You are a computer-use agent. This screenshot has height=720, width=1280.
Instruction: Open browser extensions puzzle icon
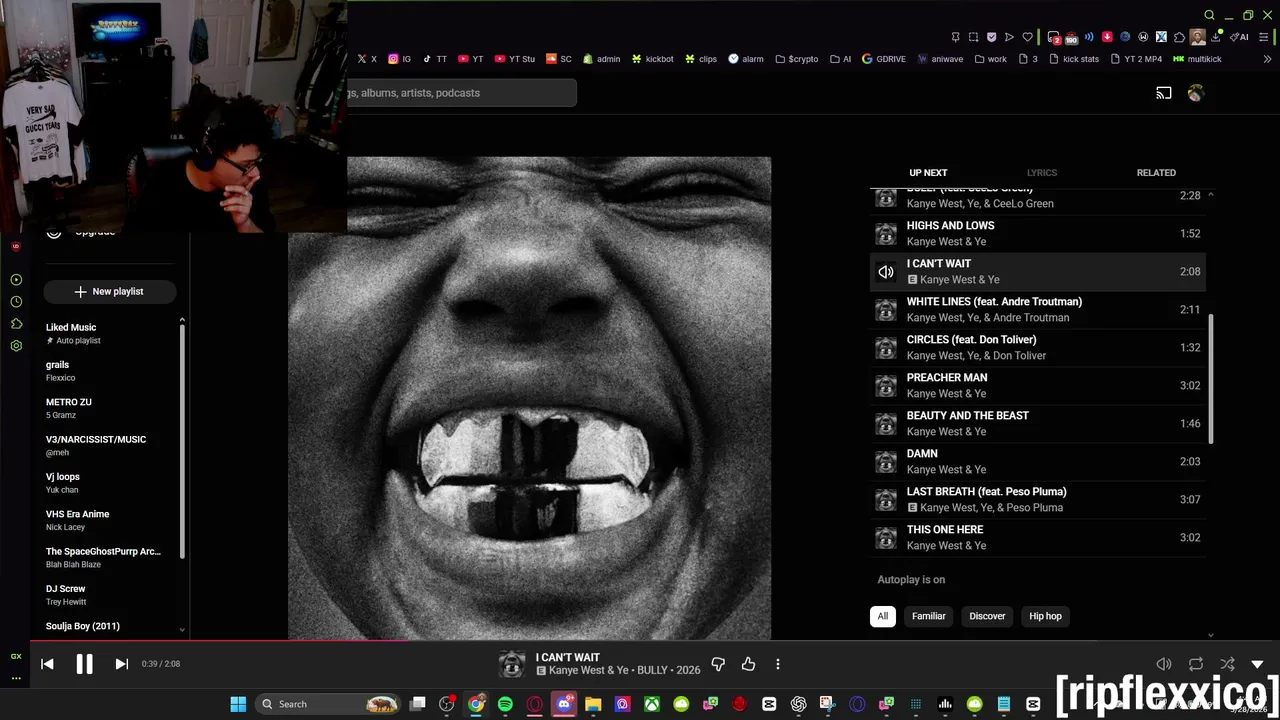pos(1179,37)
